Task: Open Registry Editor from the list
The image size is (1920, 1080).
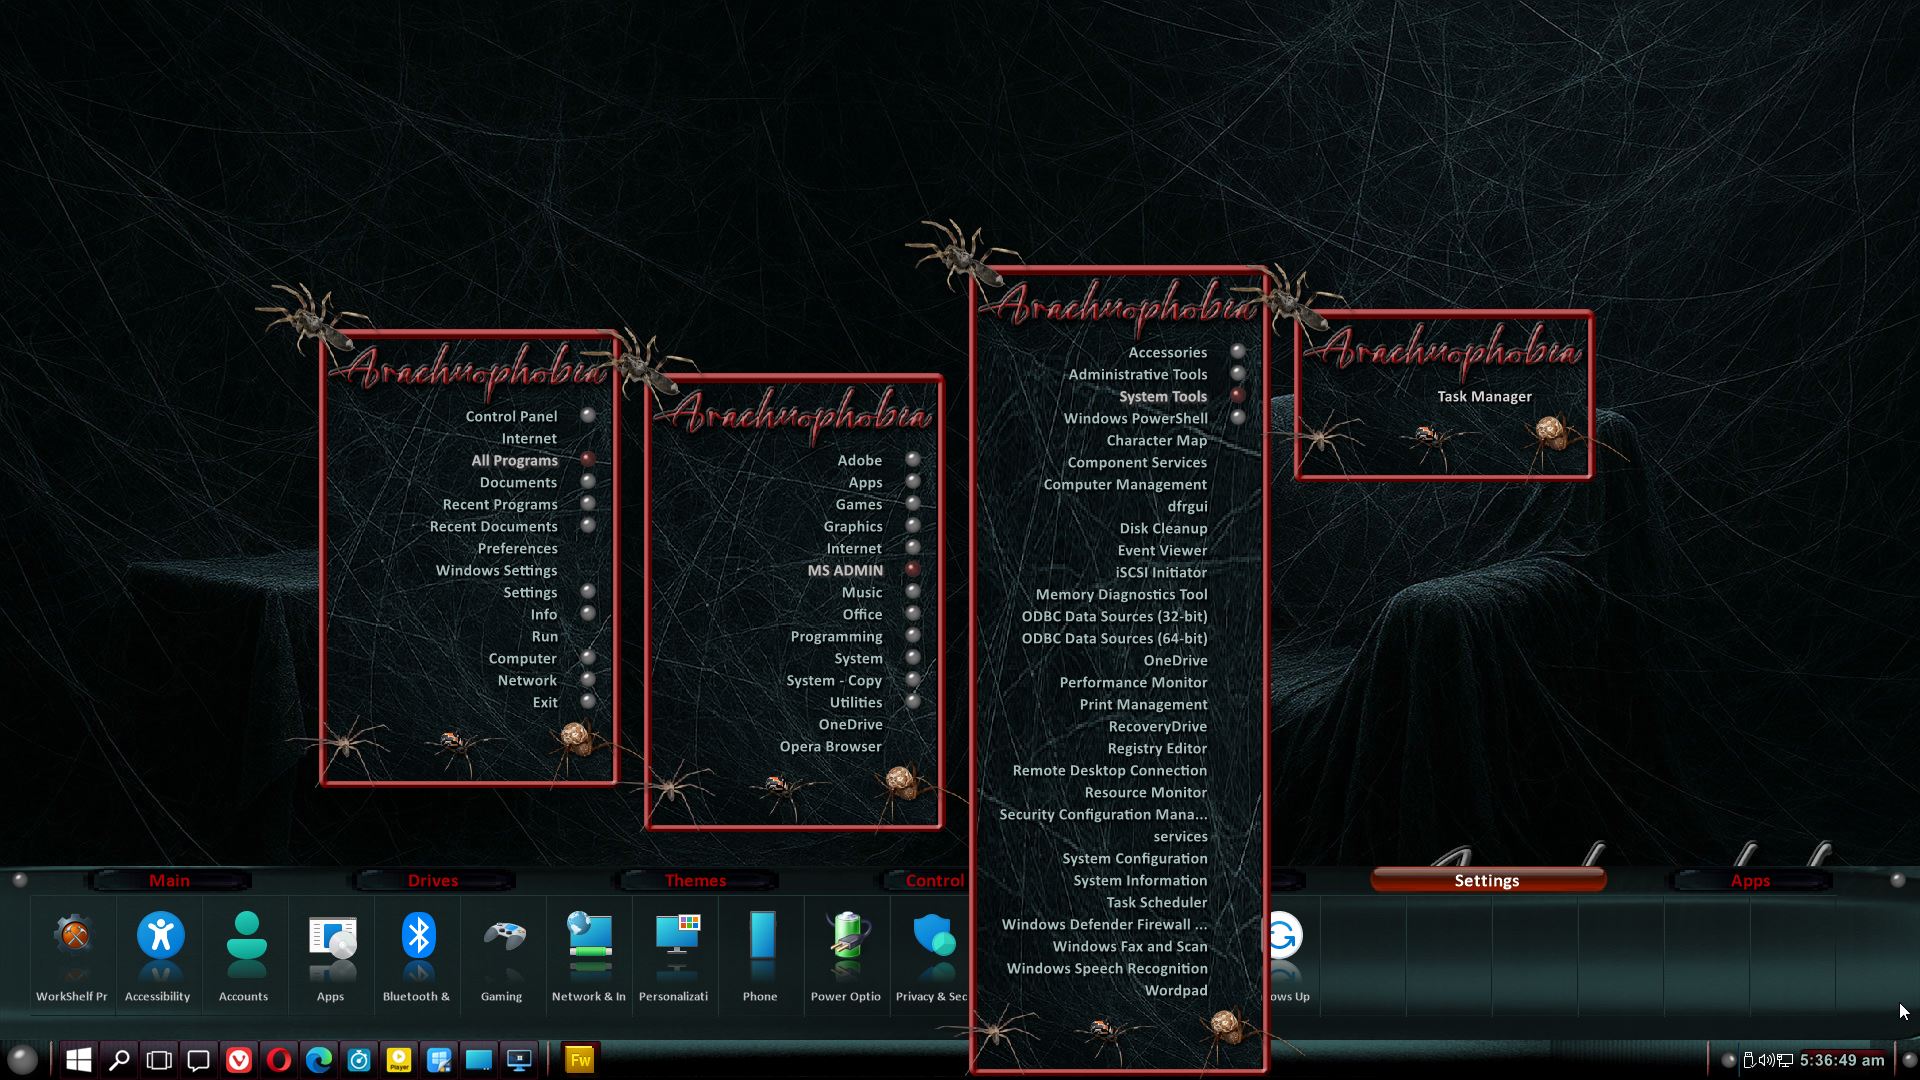Action: tap(1157, 748)
